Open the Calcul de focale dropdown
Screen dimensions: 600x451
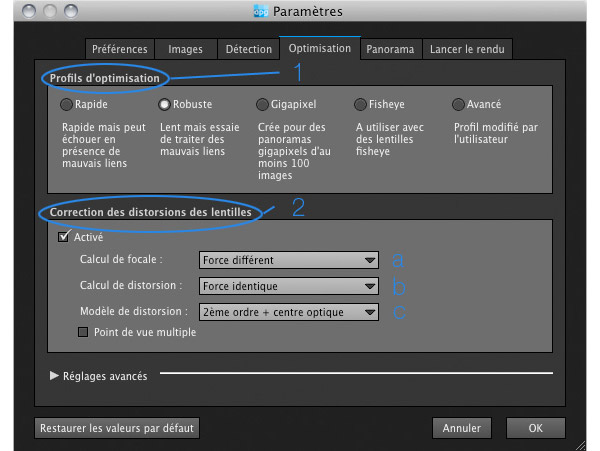click(289, 260)
